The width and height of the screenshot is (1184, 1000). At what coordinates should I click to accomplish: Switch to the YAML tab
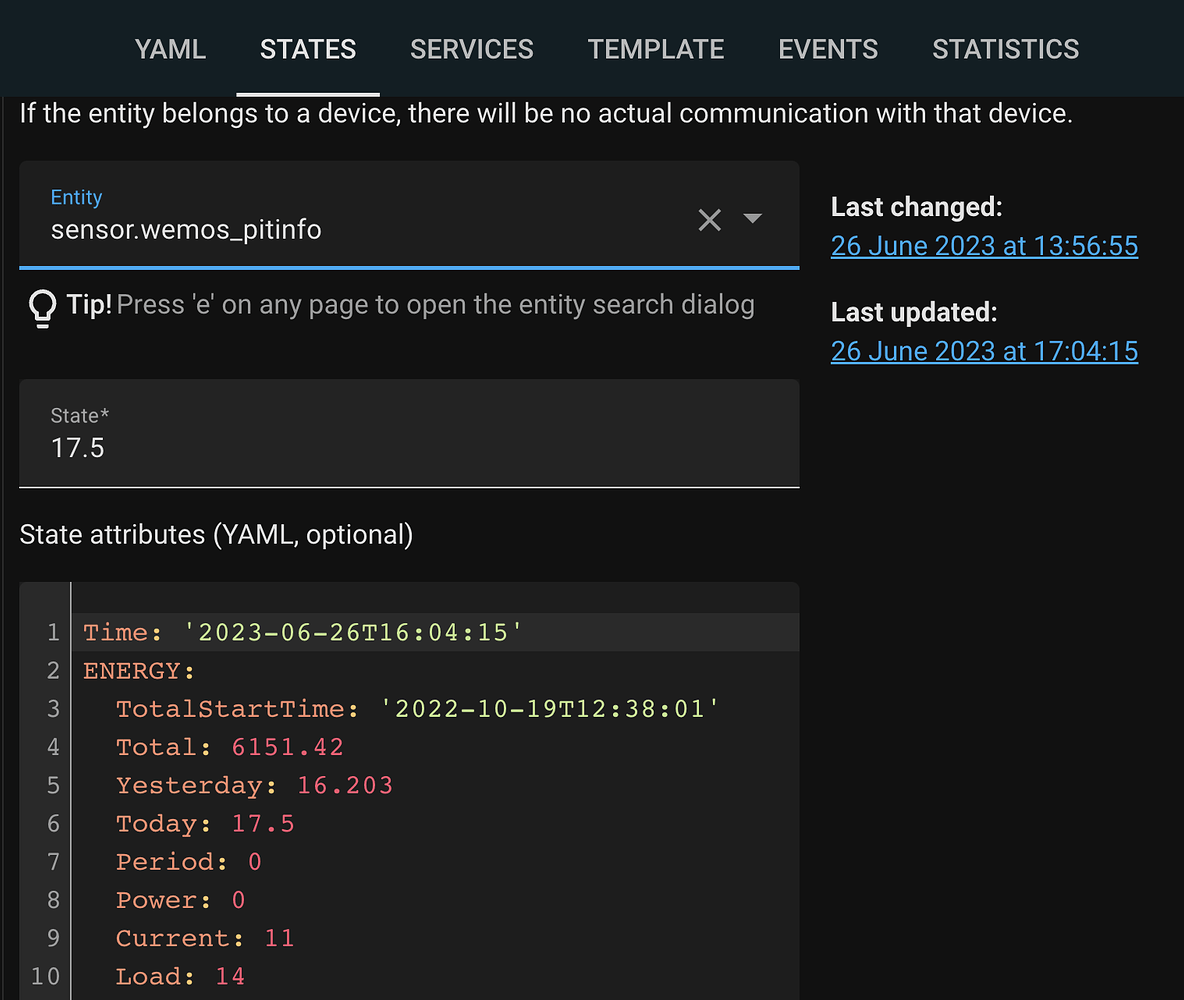(x=170, y=50)
